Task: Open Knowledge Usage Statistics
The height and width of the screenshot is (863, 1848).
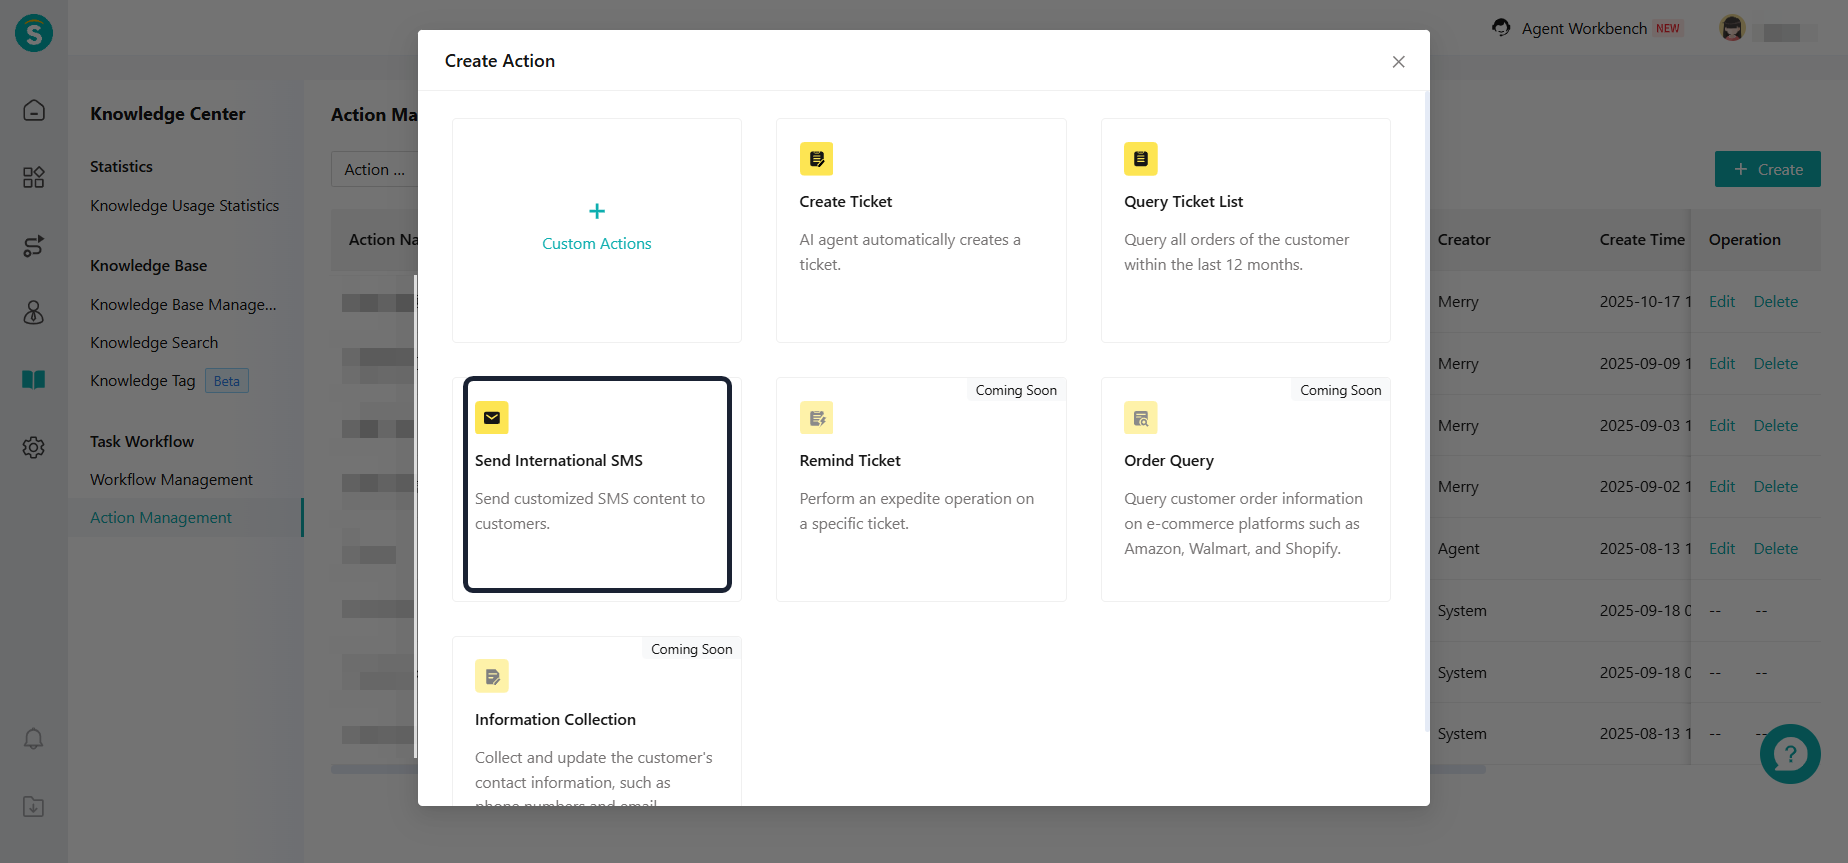Action: pos(184,206)
